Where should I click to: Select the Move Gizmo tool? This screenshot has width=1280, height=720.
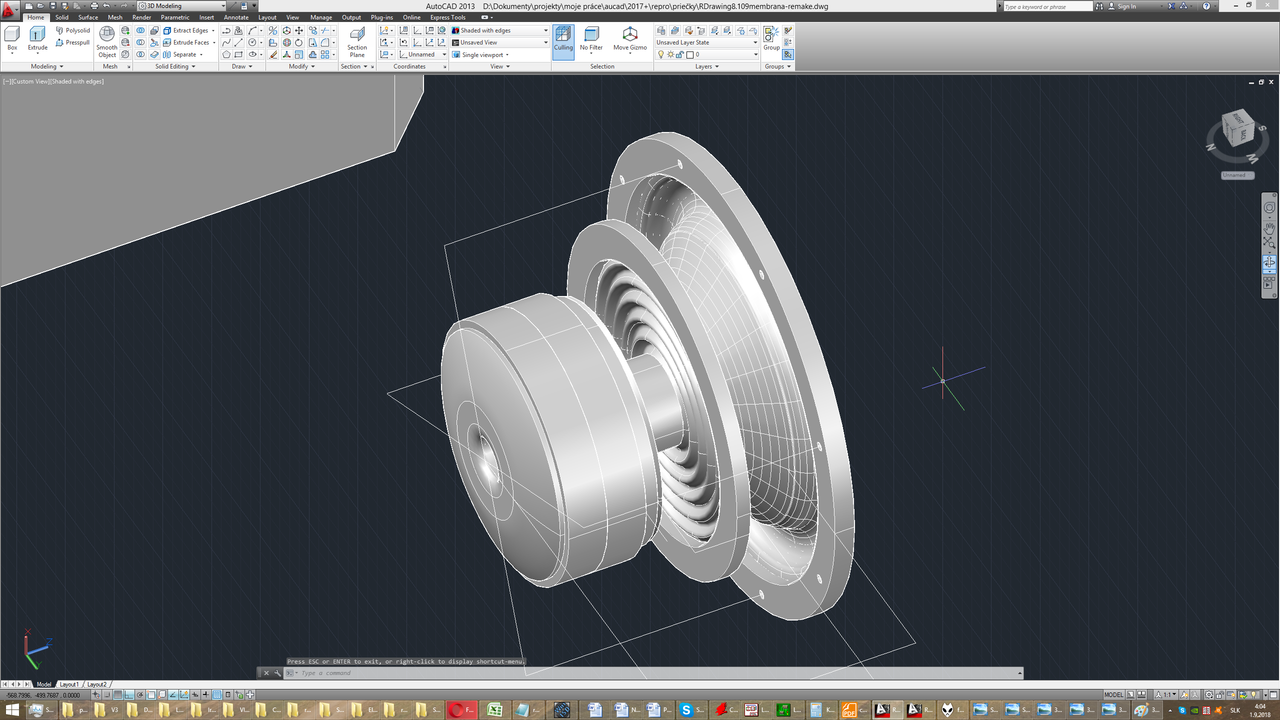pyautogui.click(x=630, y=40)
